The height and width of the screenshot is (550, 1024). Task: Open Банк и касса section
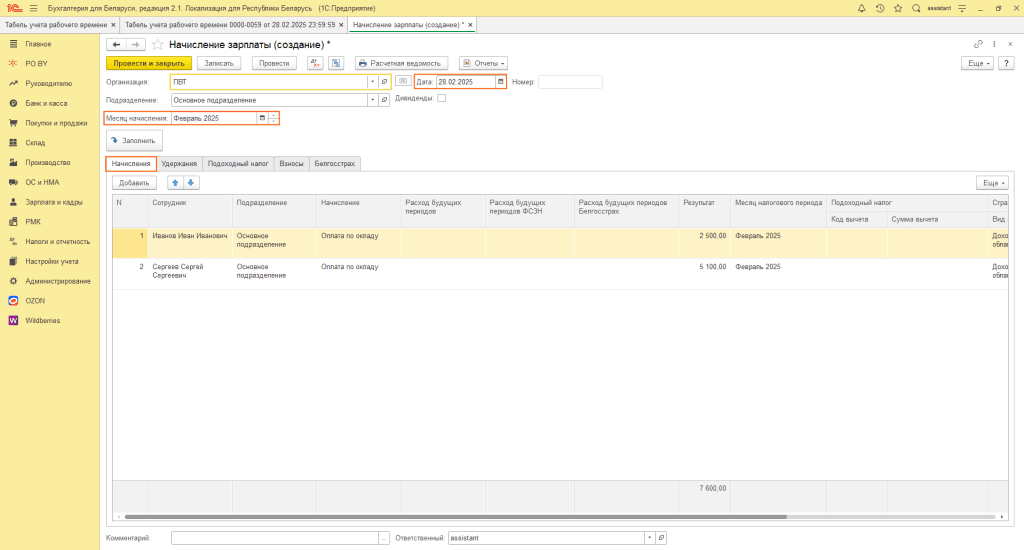(46, 103)
